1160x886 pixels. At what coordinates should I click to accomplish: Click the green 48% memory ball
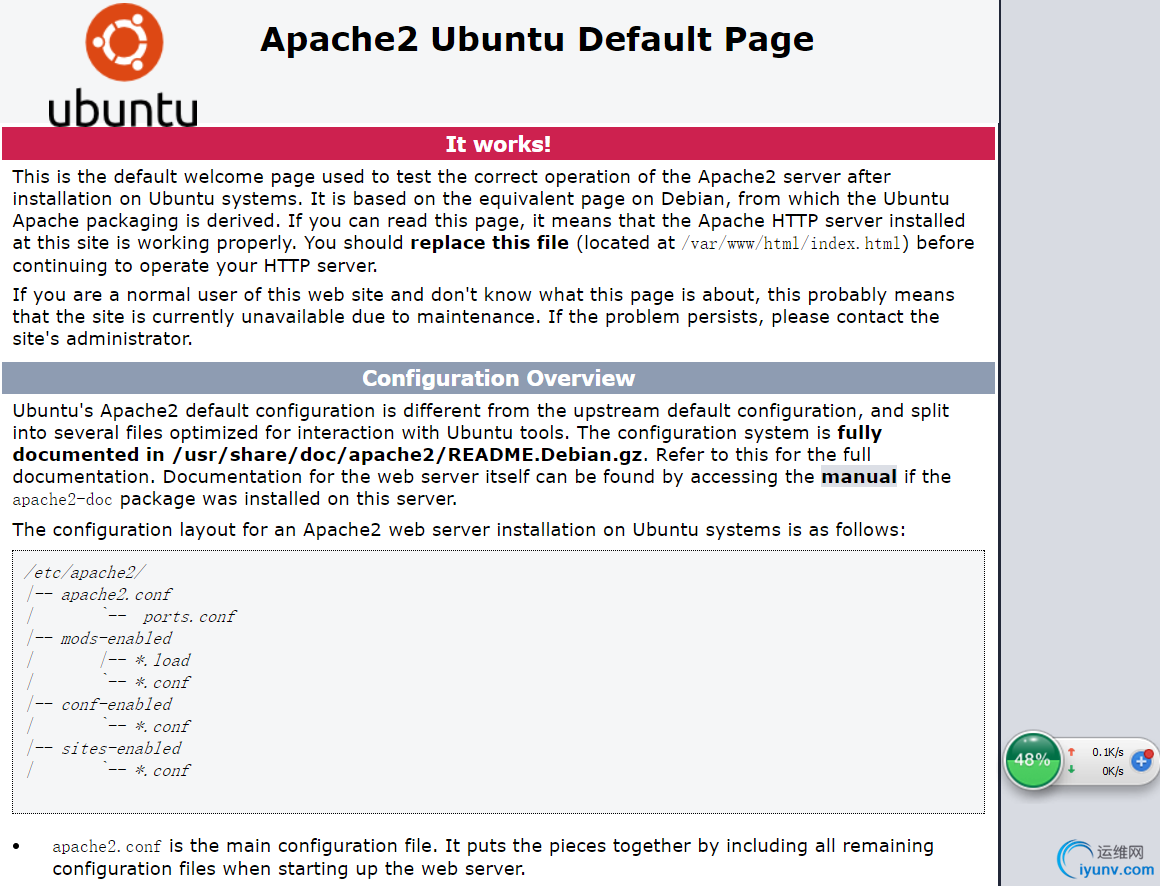(x=1032, y=760)
